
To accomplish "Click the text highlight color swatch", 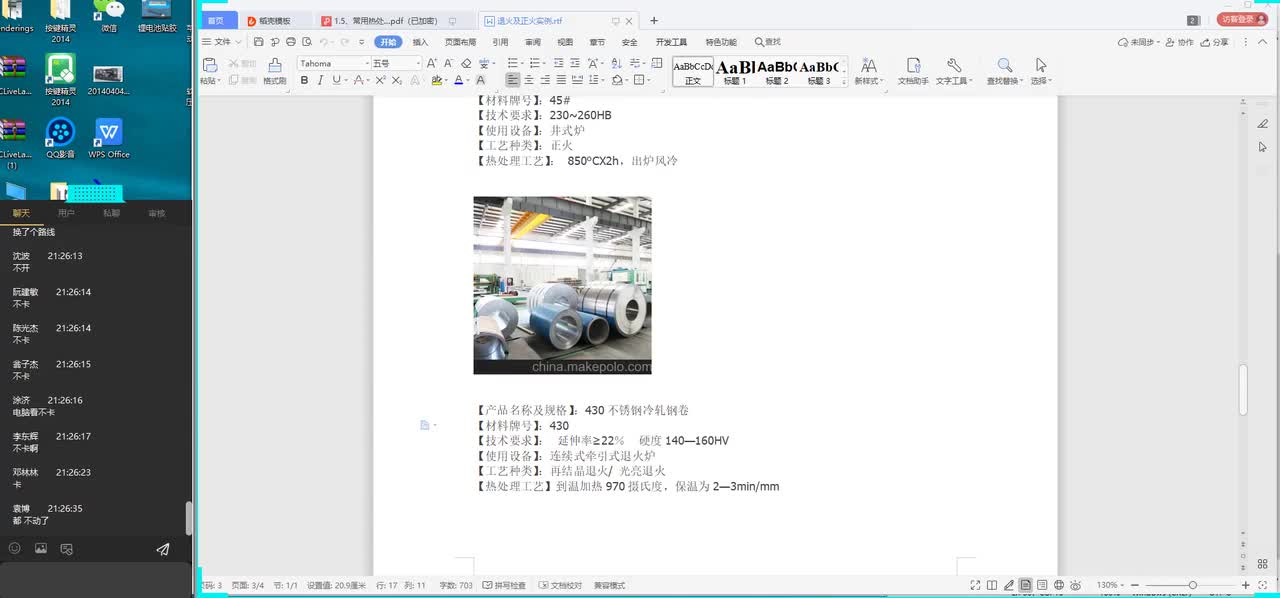I will point(436,80).
